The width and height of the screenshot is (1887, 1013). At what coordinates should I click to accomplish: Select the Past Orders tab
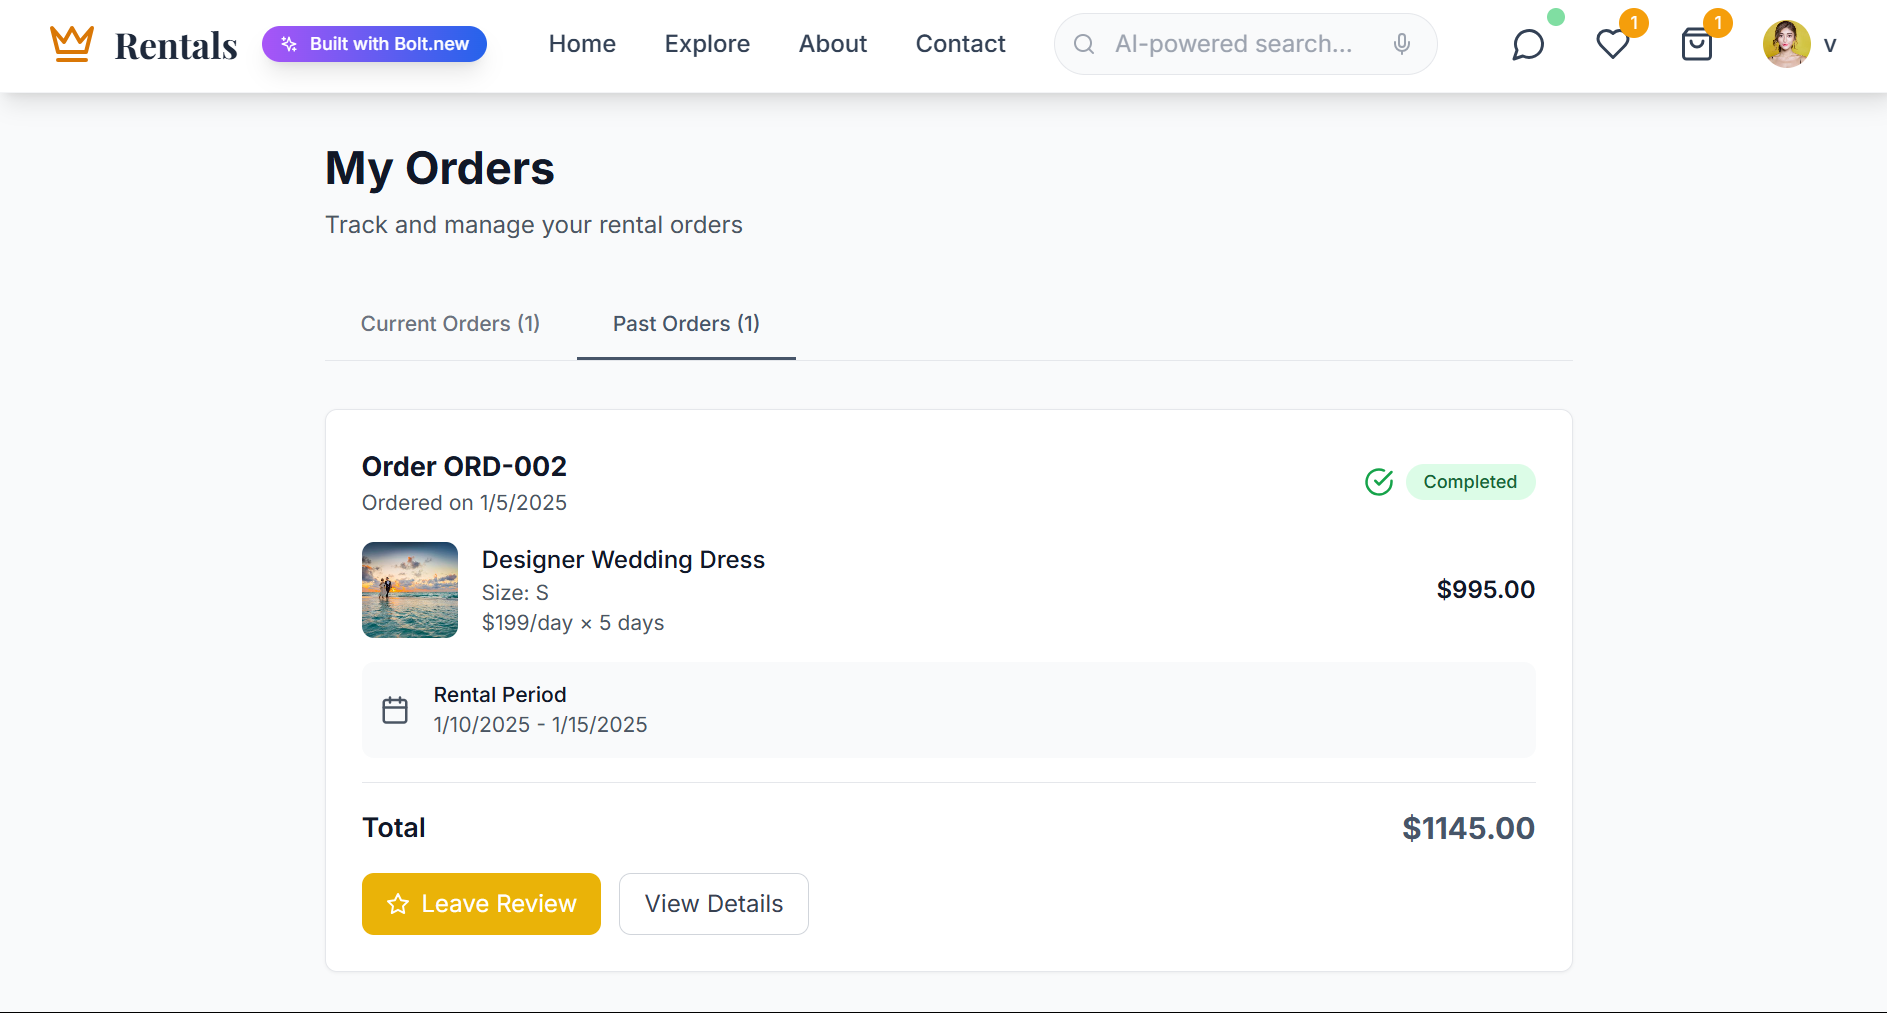(x=686, y=324)
